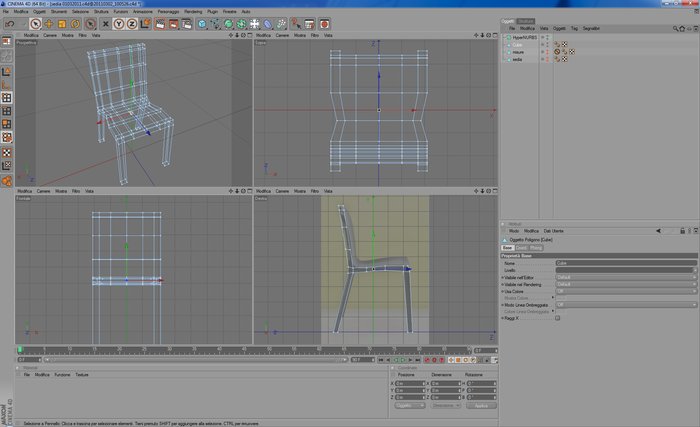The width and height of the screenshot is (700, 427).
Task: Select the Texture mode checker icon
Action: tap(7, 153)
